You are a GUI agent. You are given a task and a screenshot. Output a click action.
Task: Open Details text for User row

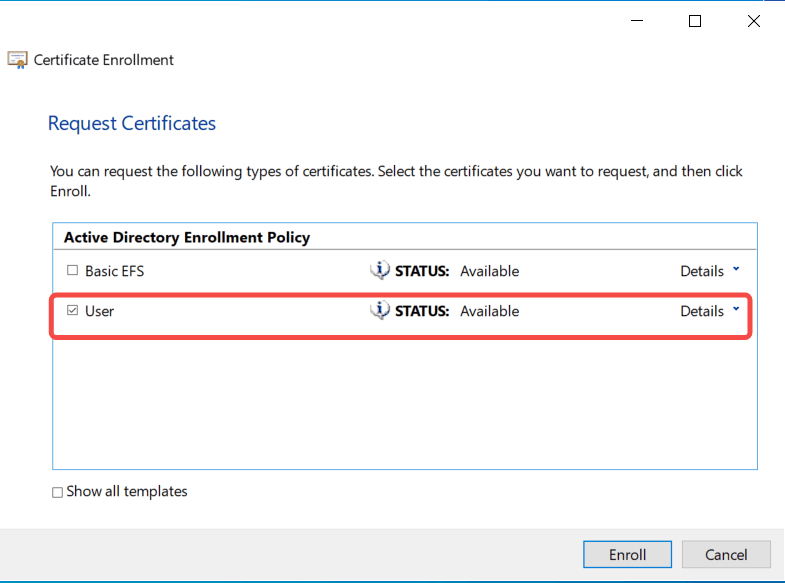click(702, 311)
